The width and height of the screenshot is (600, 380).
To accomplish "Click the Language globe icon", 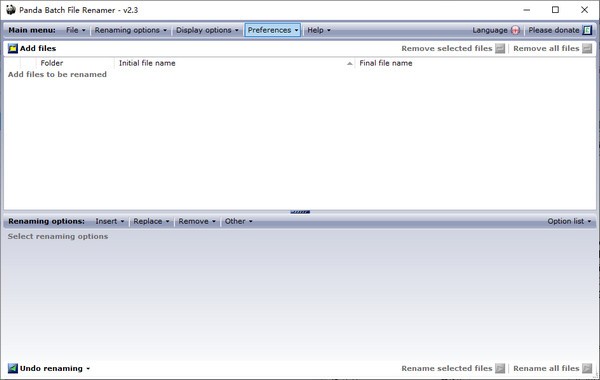I will tap(515, 30).
